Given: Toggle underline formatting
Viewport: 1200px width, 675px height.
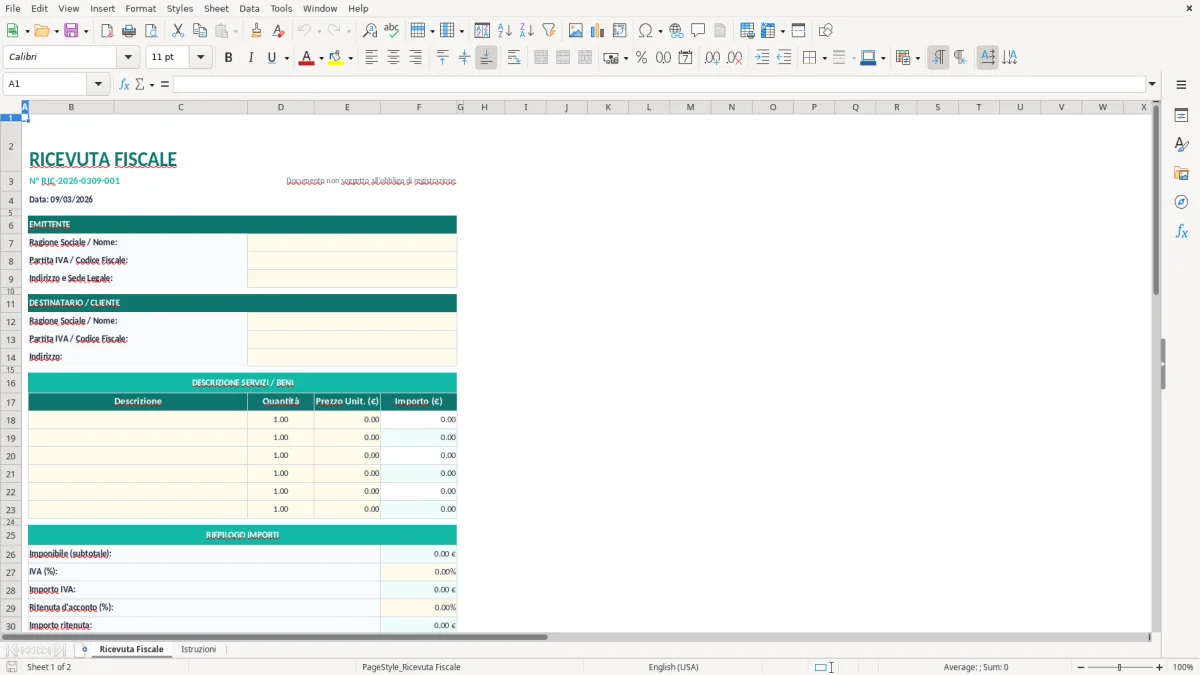Looking at the screenshot, I should pyautogui.click(x=271, y=58).
